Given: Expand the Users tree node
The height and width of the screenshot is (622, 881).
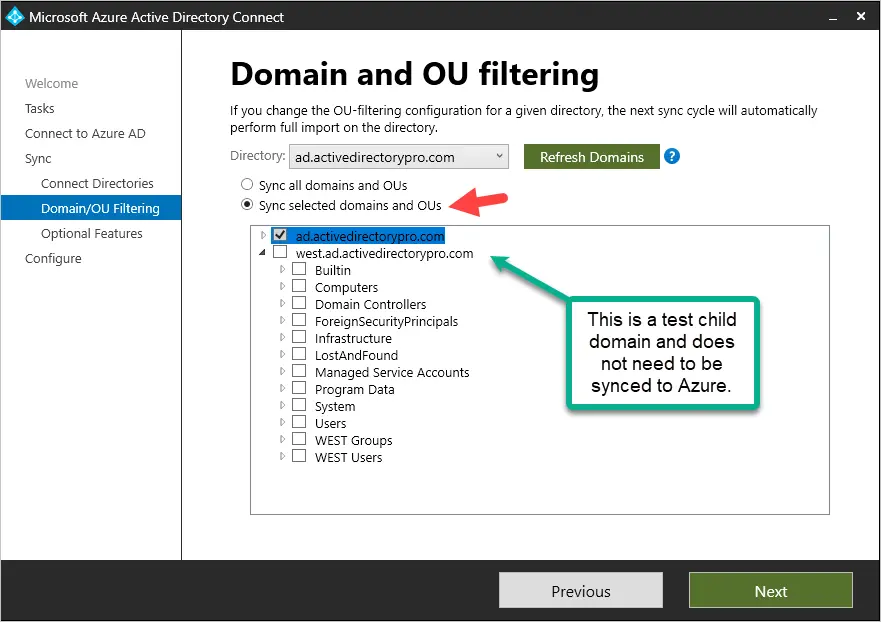Looking at the screenshot, I should 282,423.
